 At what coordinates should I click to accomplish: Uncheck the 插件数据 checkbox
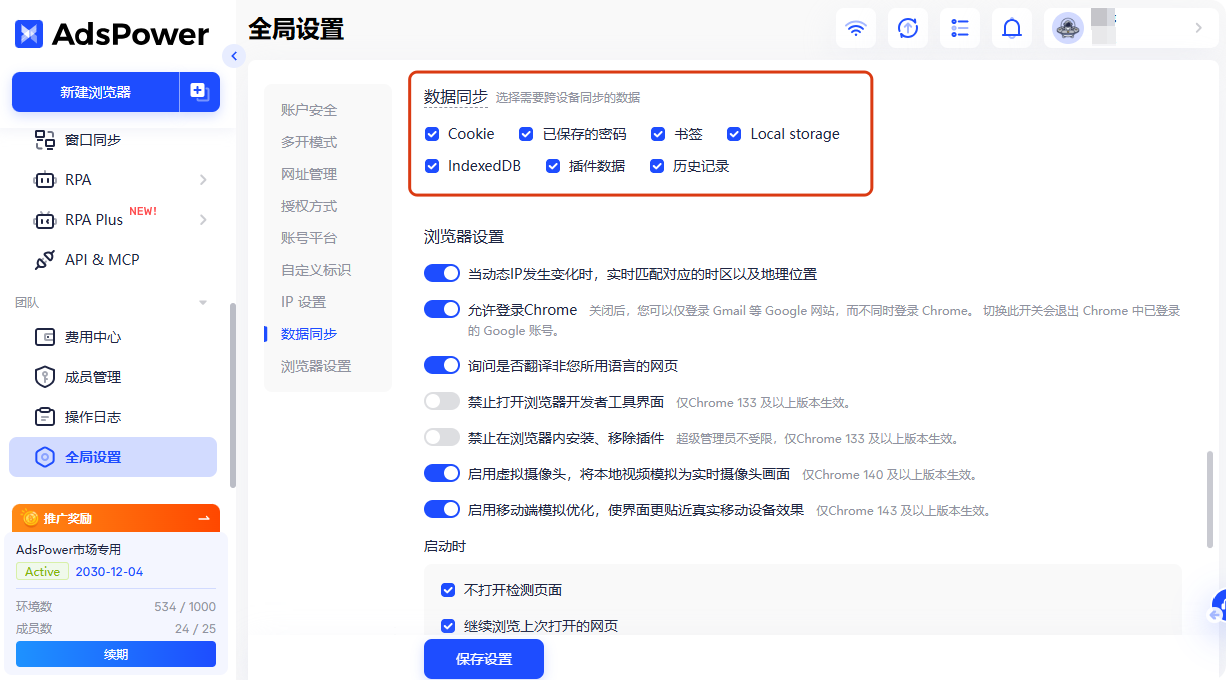pyautogui.click(x=553, y=166)
